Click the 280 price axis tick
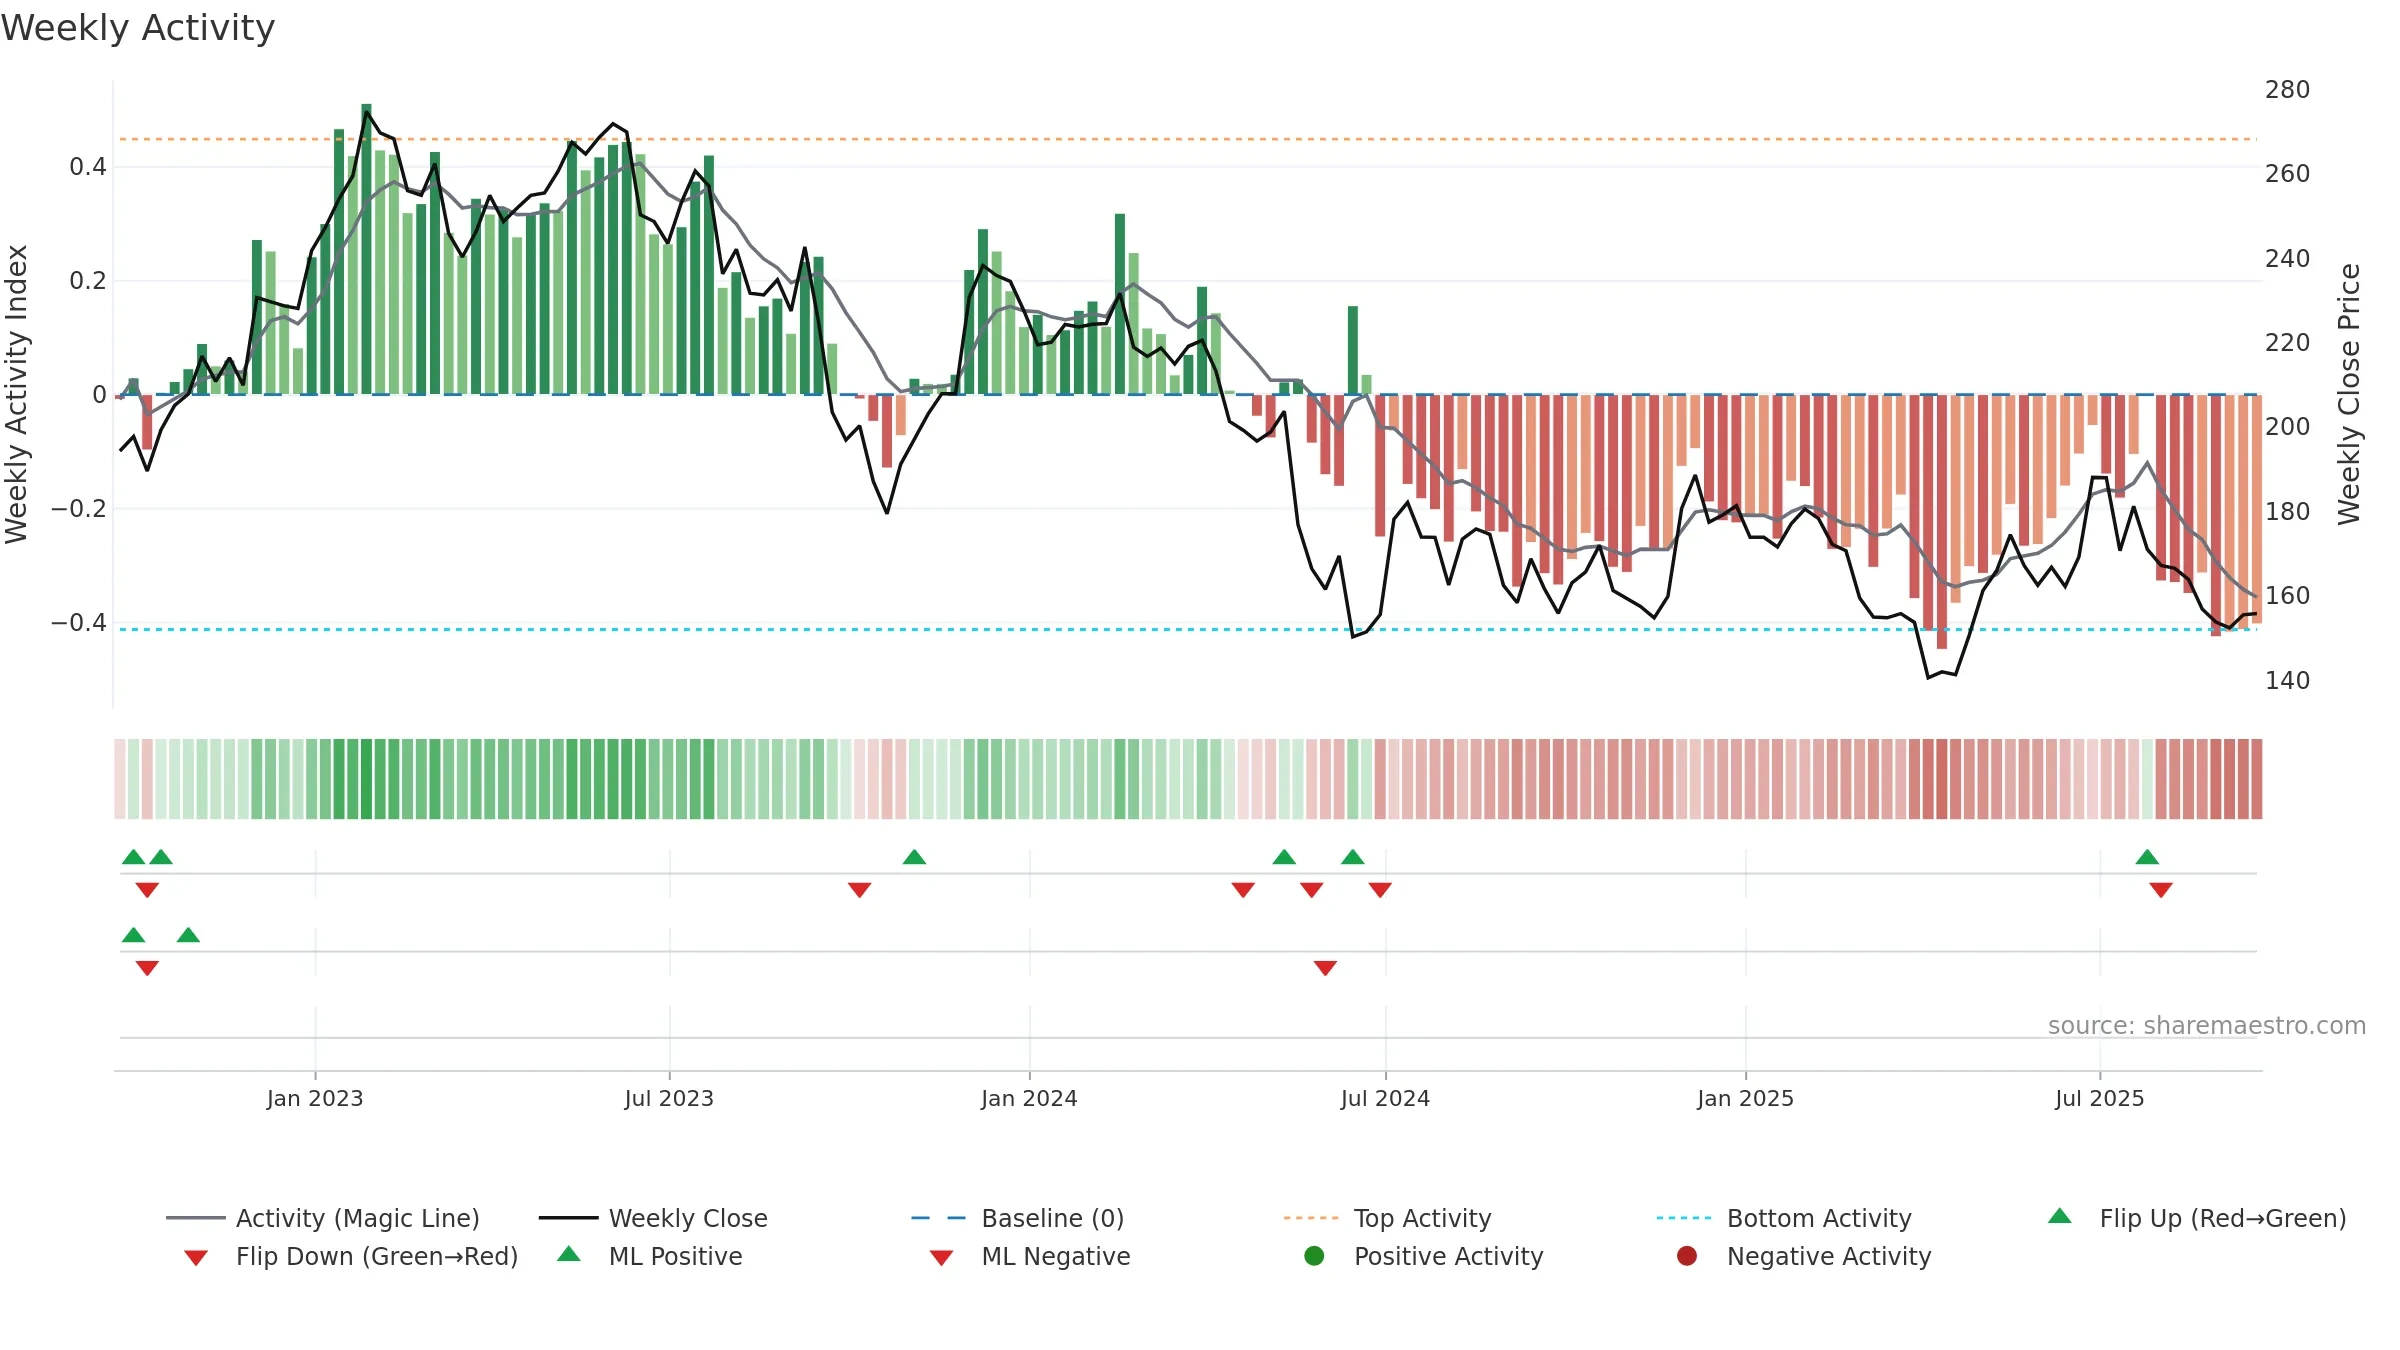Image resolution: width=2400 pixels, height=1350 pixels. pyautogui.click(x=2288, y=90)
